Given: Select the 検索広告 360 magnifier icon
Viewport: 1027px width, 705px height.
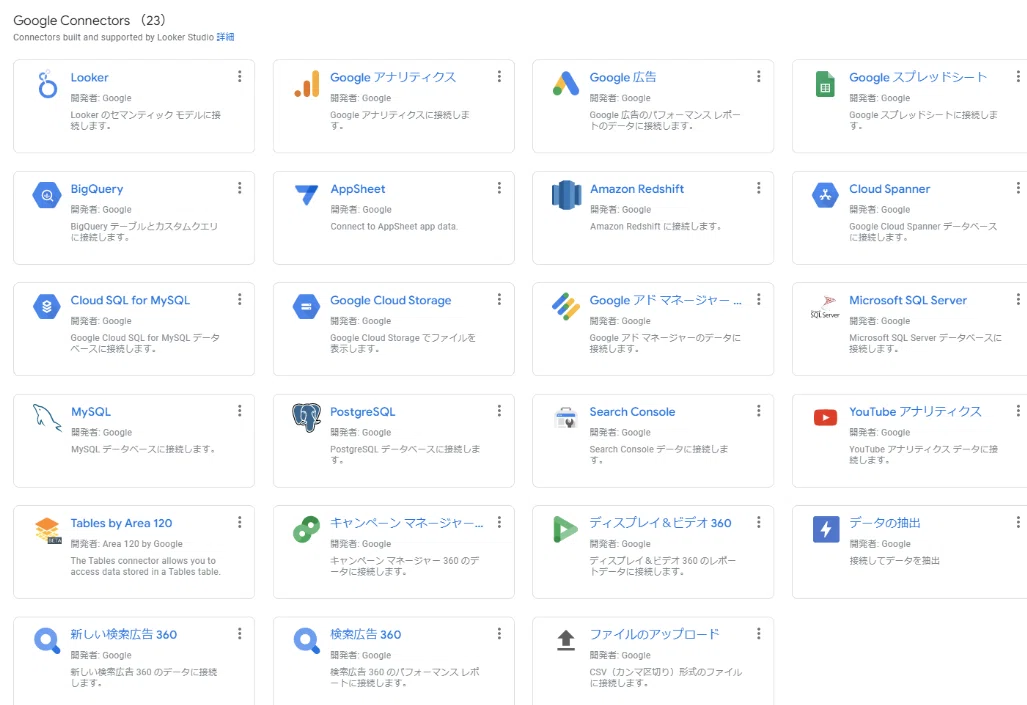Looking at the screenshot, I should coord(307,641).
